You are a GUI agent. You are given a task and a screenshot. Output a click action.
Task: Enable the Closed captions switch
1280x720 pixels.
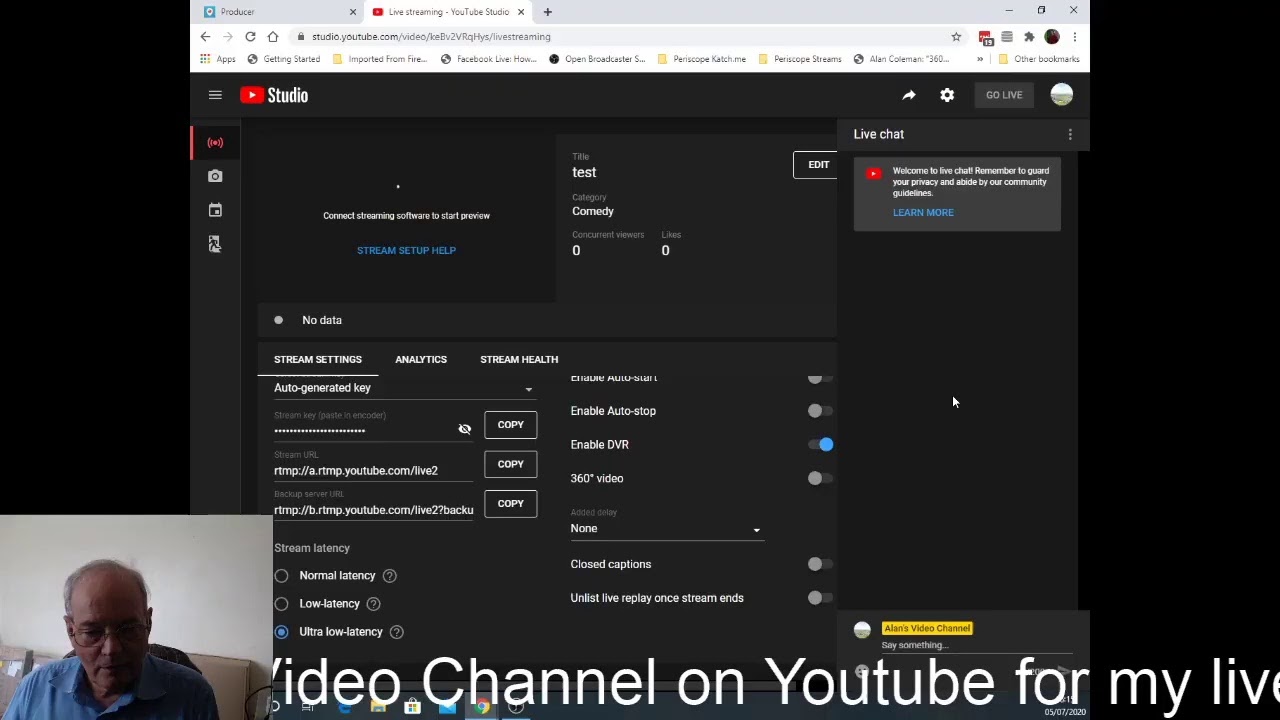[x=820, y=565]
